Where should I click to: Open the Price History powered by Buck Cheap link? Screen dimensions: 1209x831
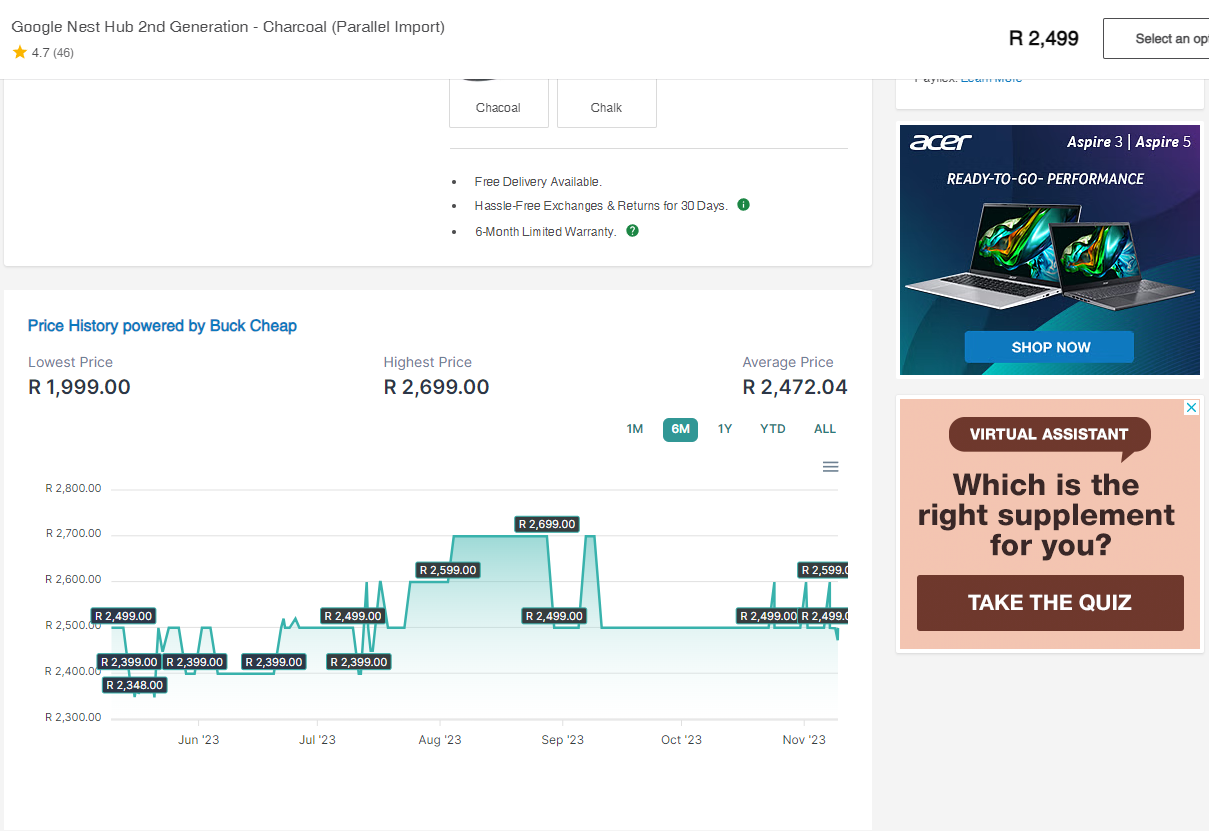(x=162, y=326)
